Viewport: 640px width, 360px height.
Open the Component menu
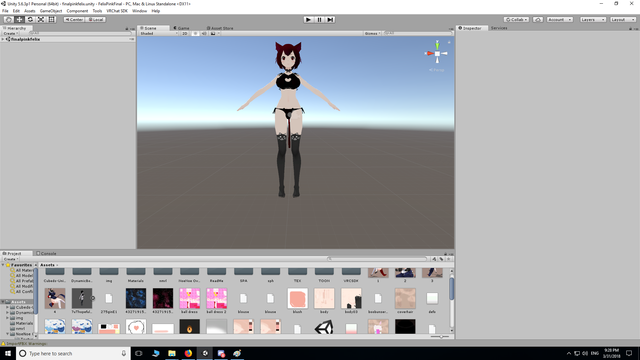click(77, 11)
